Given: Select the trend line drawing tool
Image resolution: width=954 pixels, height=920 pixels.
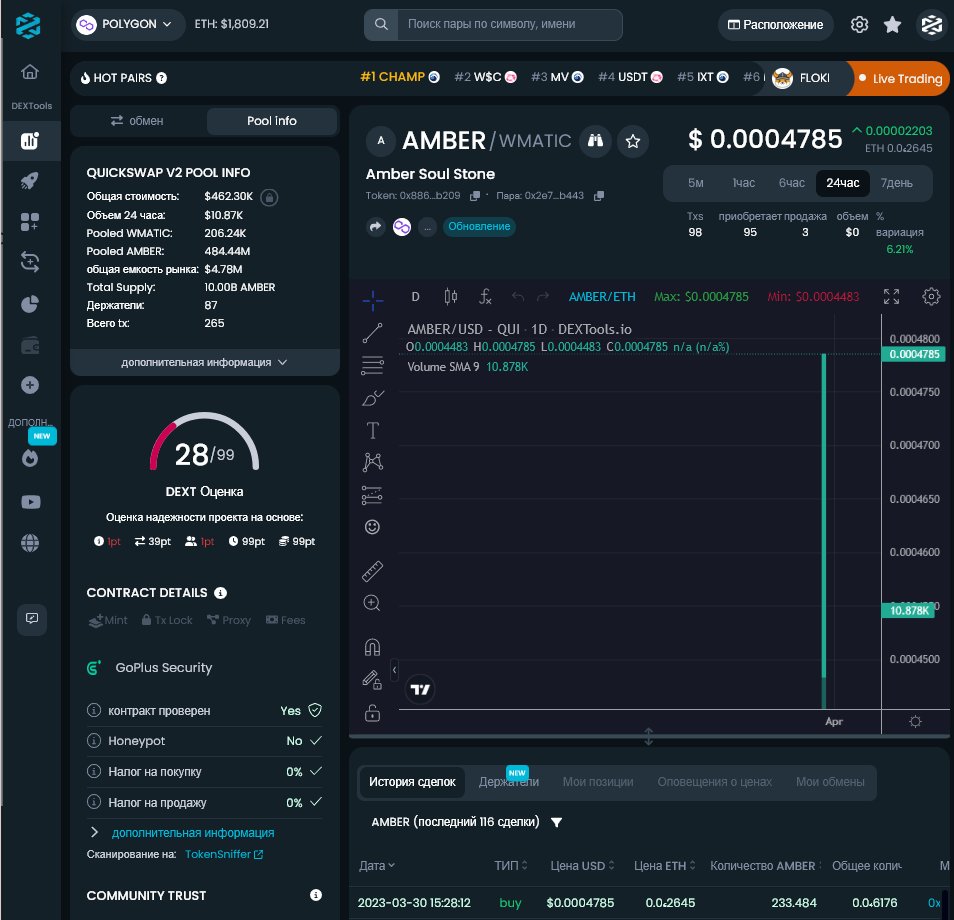Looking at the screenshot, I should point(372,333).
